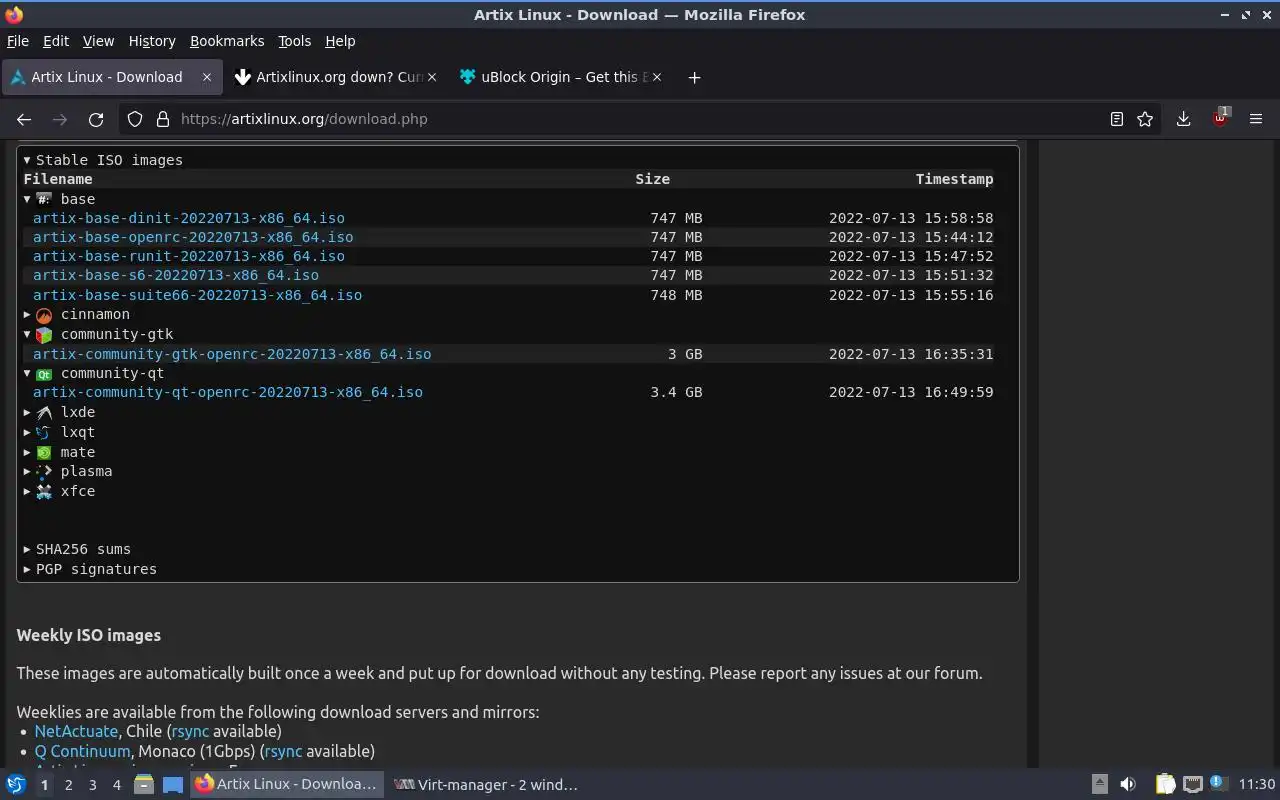Viewport: 1280px width, 800px height.
Task: Toggle reader view icon
Action: tap(1117, 119)
